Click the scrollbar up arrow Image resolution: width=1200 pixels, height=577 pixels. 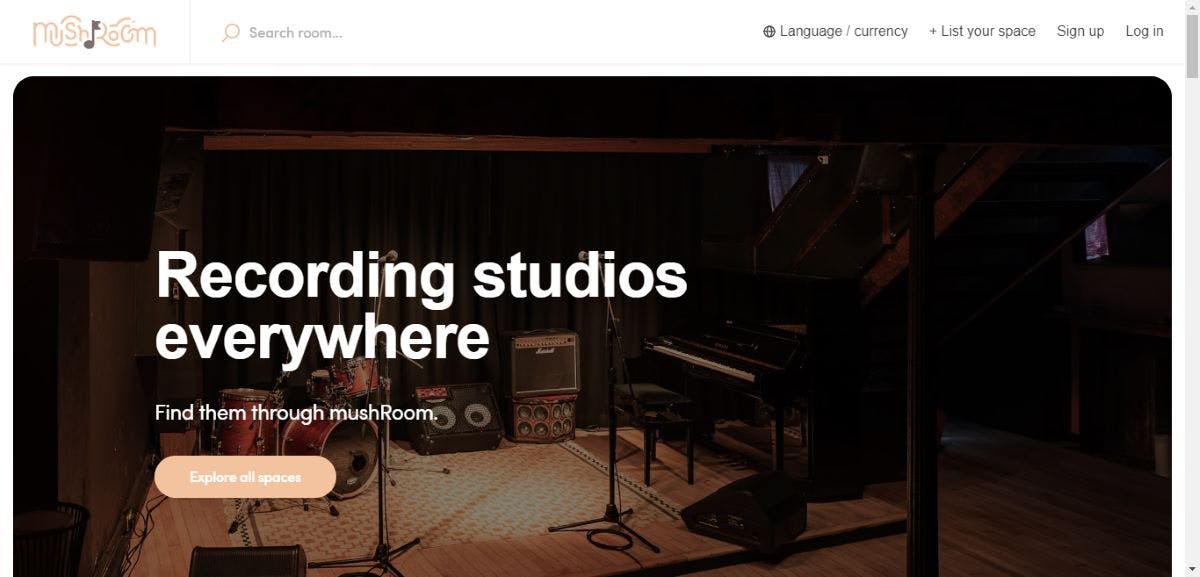coord(1191,8)
